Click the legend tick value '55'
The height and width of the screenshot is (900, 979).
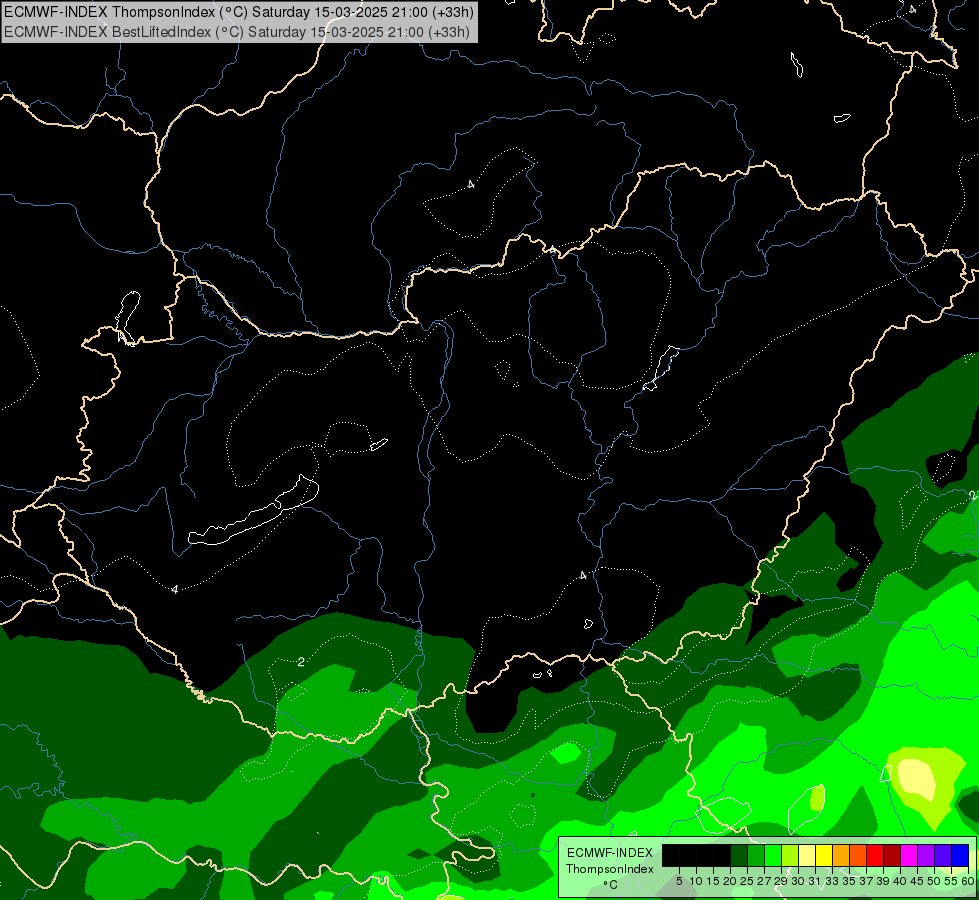pos(951,881)
